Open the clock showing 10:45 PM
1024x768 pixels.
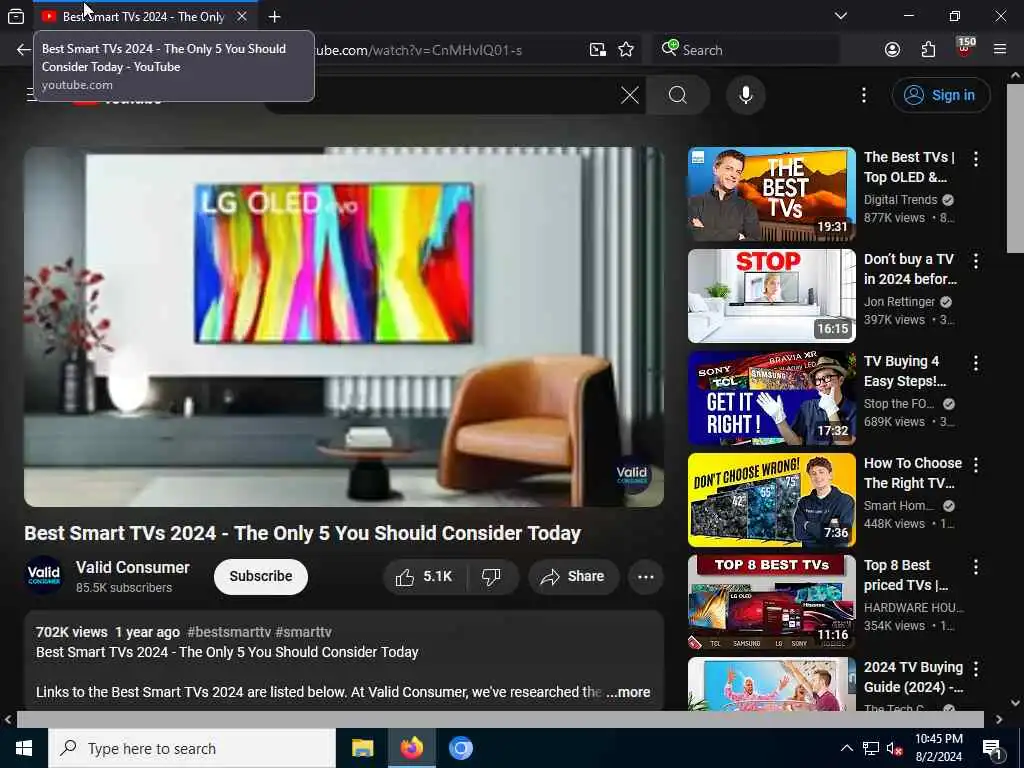938,748
